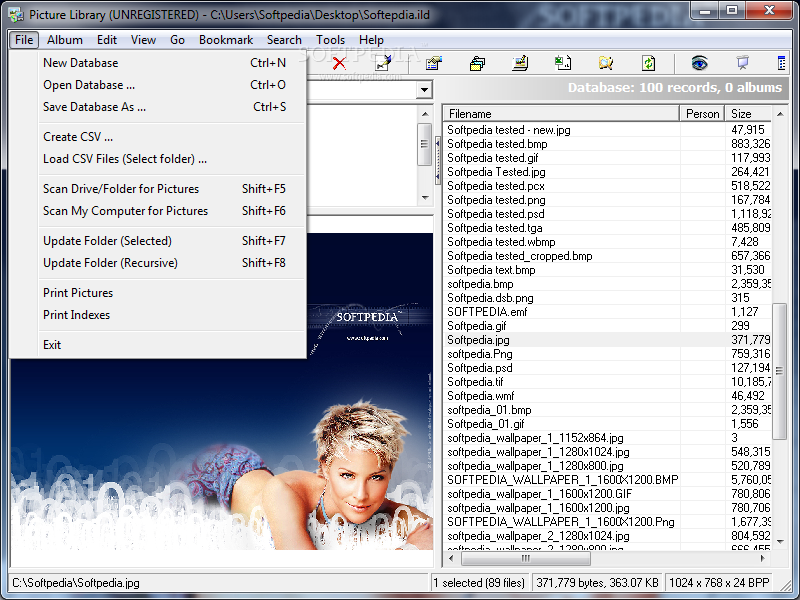Select row Softpedia.wmf

[607, 395]
